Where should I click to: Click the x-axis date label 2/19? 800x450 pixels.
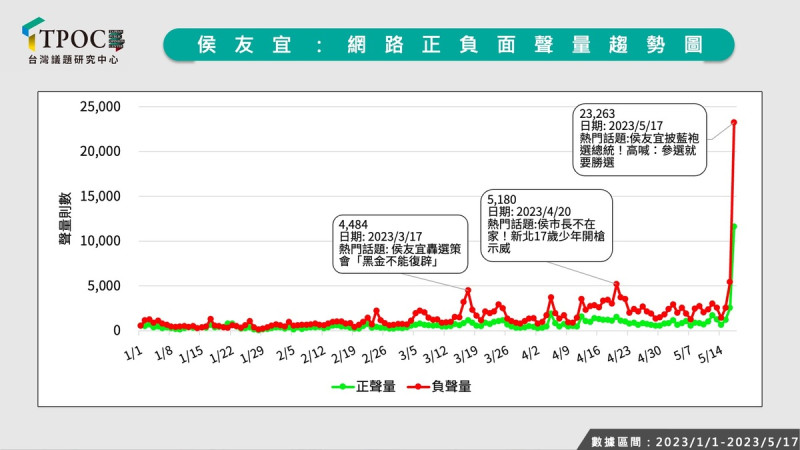344,355
